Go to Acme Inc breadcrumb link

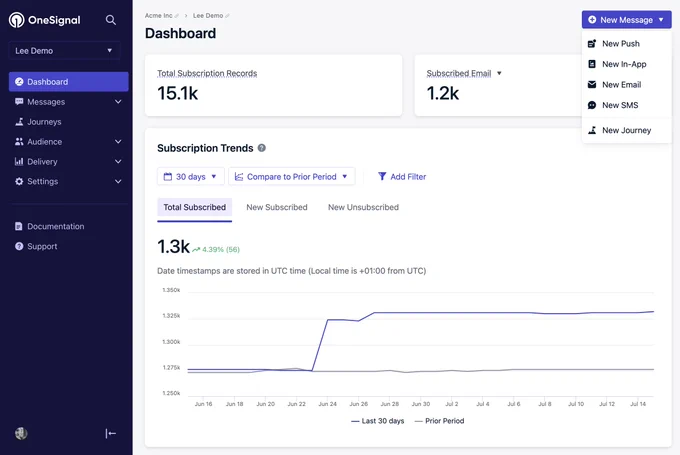tap(158, 16)
